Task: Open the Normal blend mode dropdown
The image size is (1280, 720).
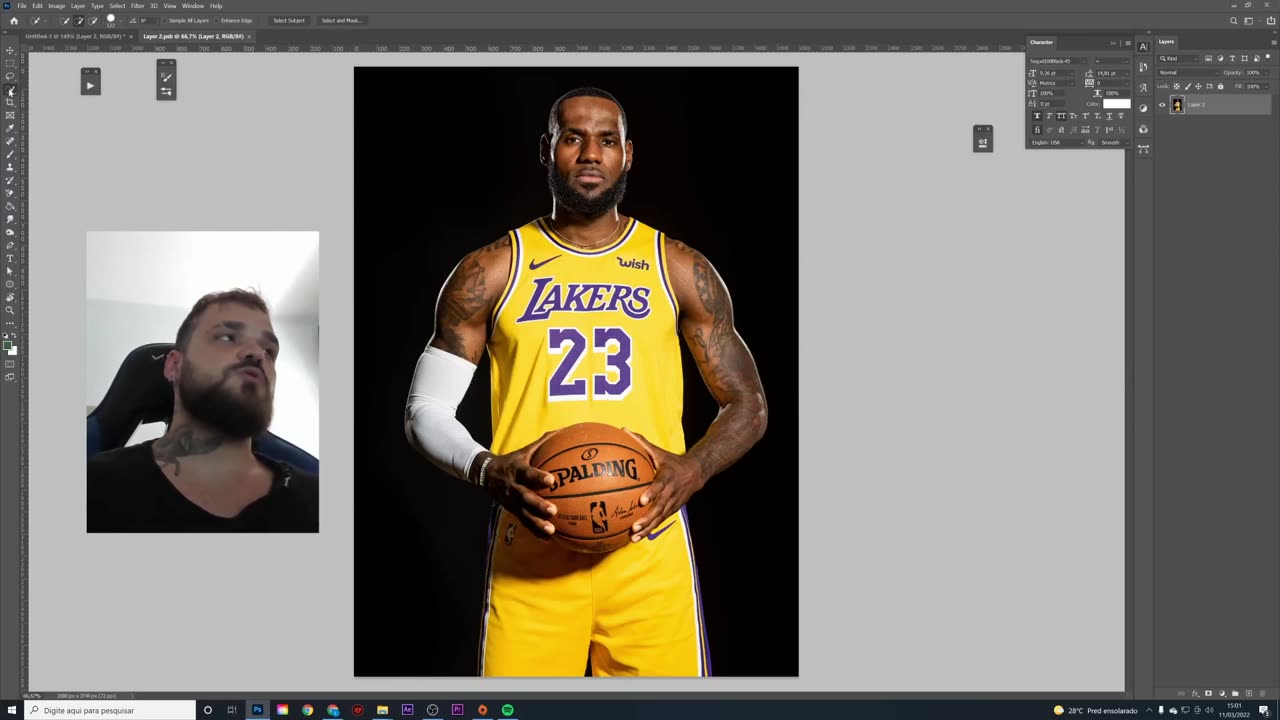Action: tap(1190, 73)
